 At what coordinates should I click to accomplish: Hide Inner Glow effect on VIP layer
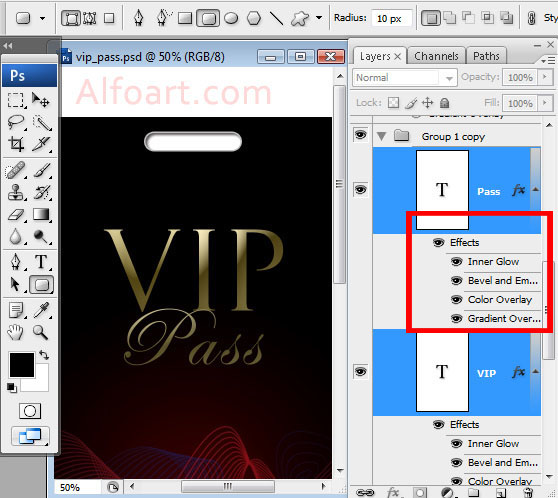point(457,444)
